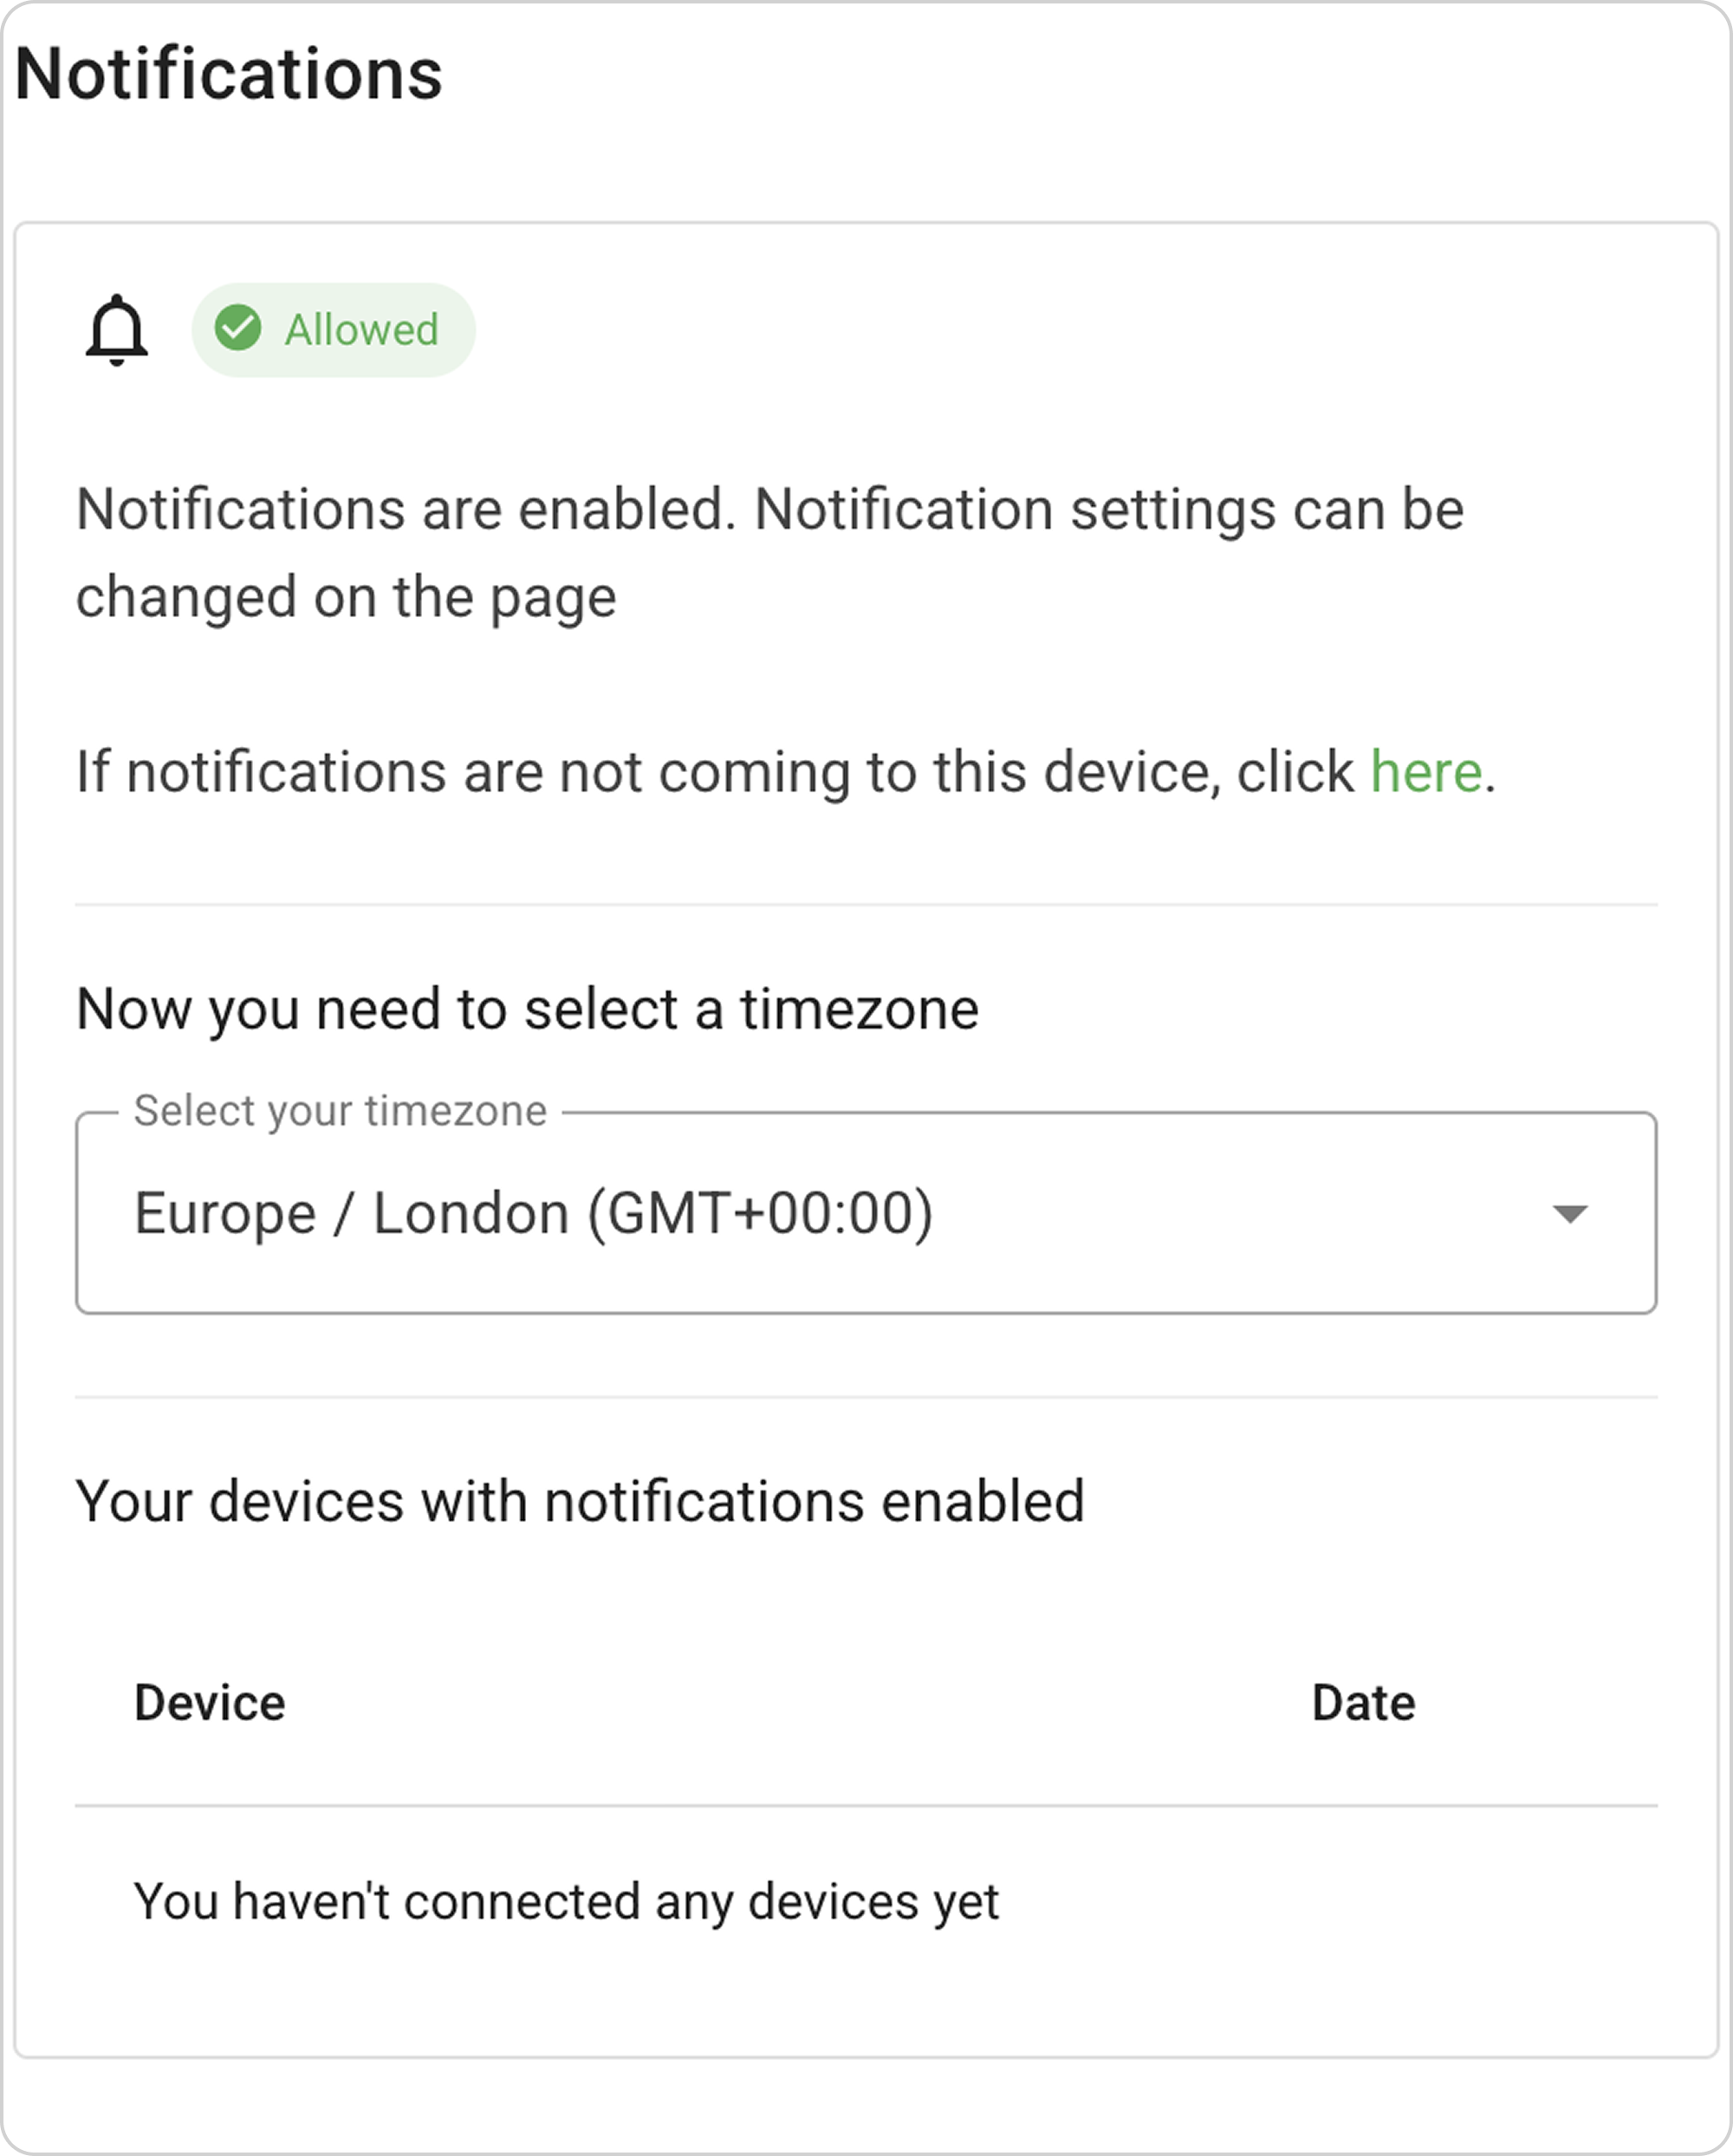Click the green checkmark icon

pyautogui.click(x=238, y=329)
